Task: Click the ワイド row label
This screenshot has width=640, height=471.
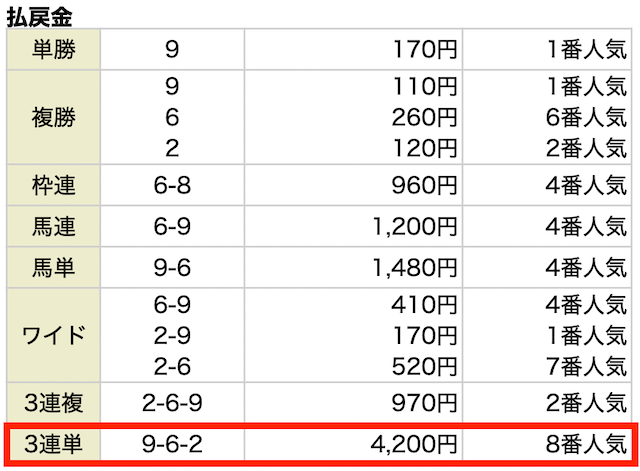Action: [x=53, y=335]
